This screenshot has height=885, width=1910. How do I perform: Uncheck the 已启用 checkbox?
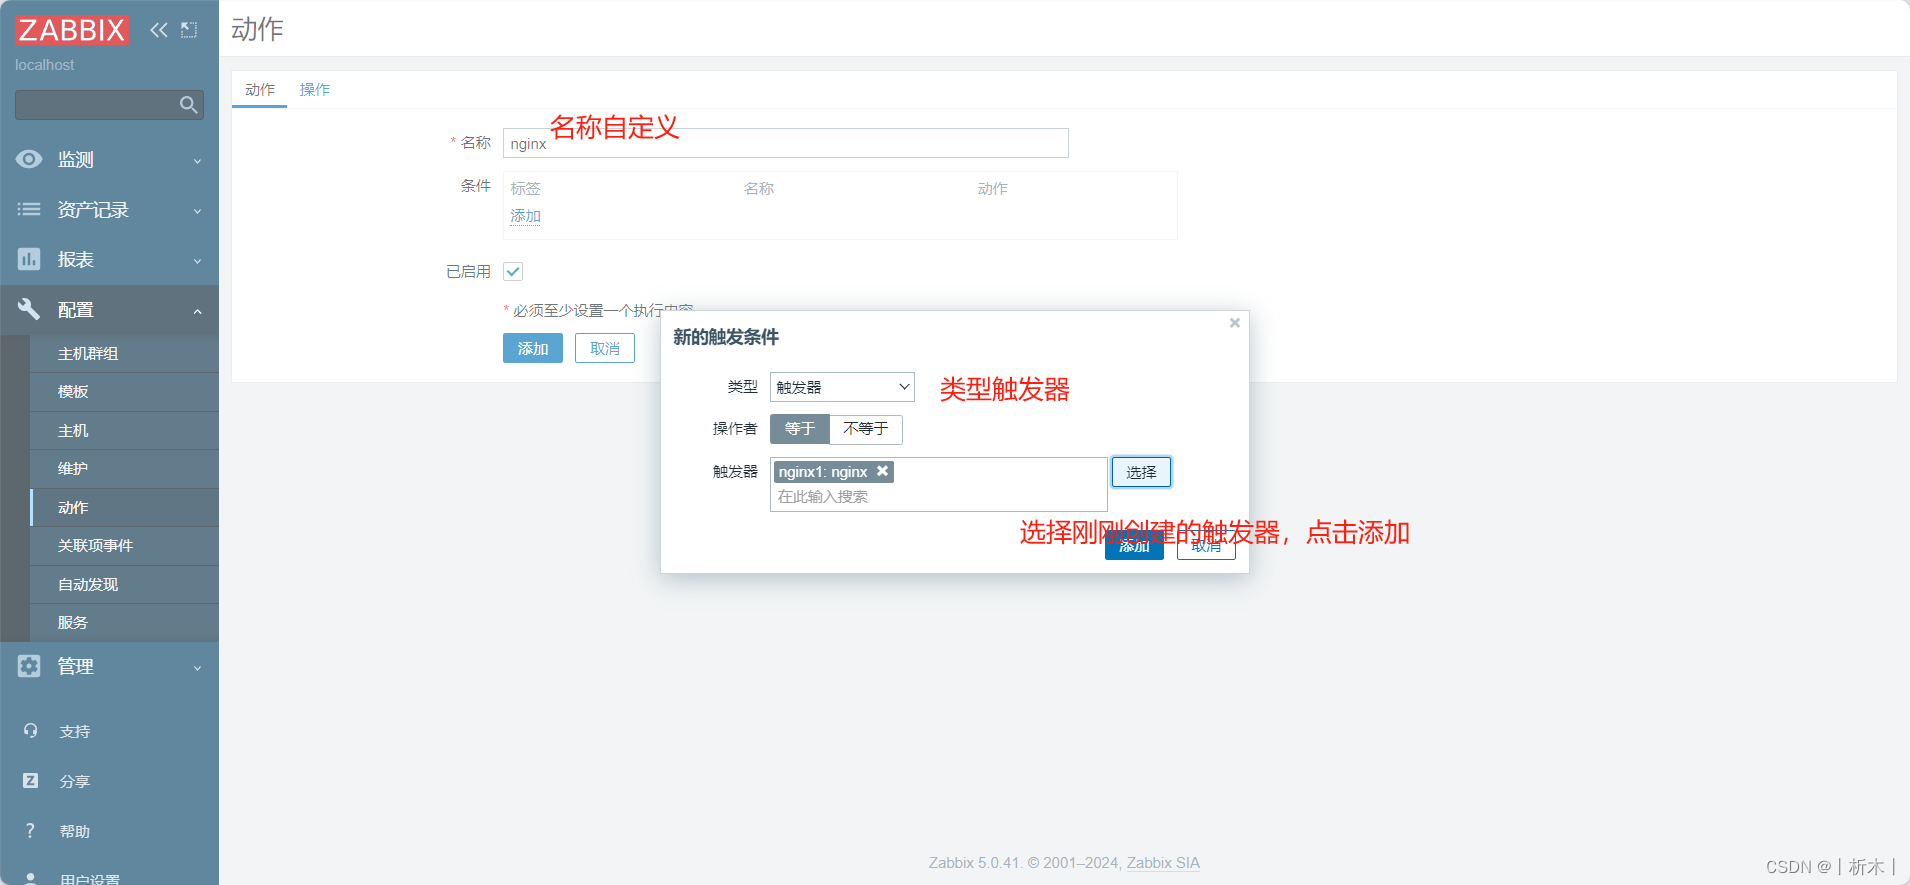(513, 271)
